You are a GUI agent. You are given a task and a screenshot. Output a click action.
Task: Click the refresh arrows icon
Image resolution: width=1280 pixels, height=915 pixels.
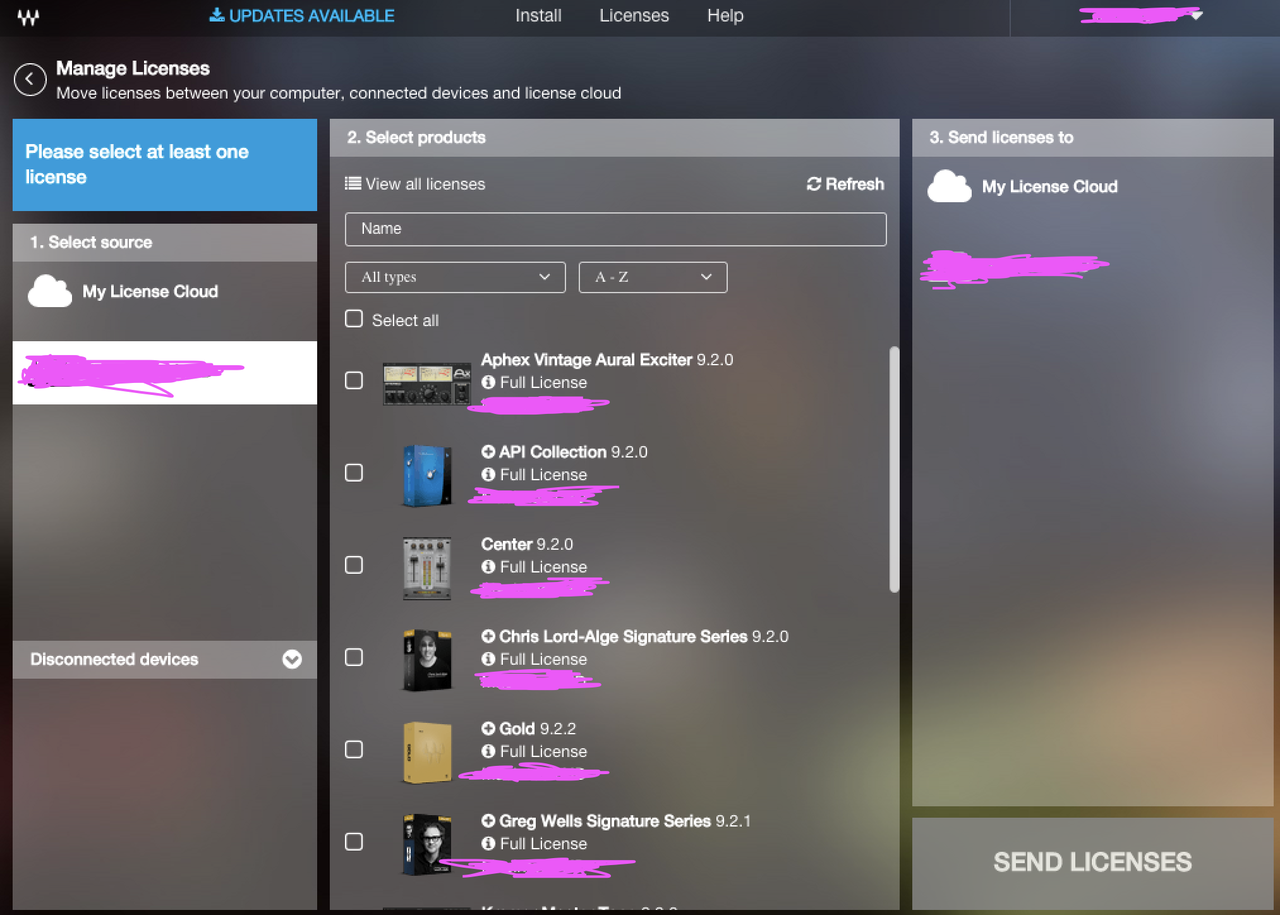814,184
